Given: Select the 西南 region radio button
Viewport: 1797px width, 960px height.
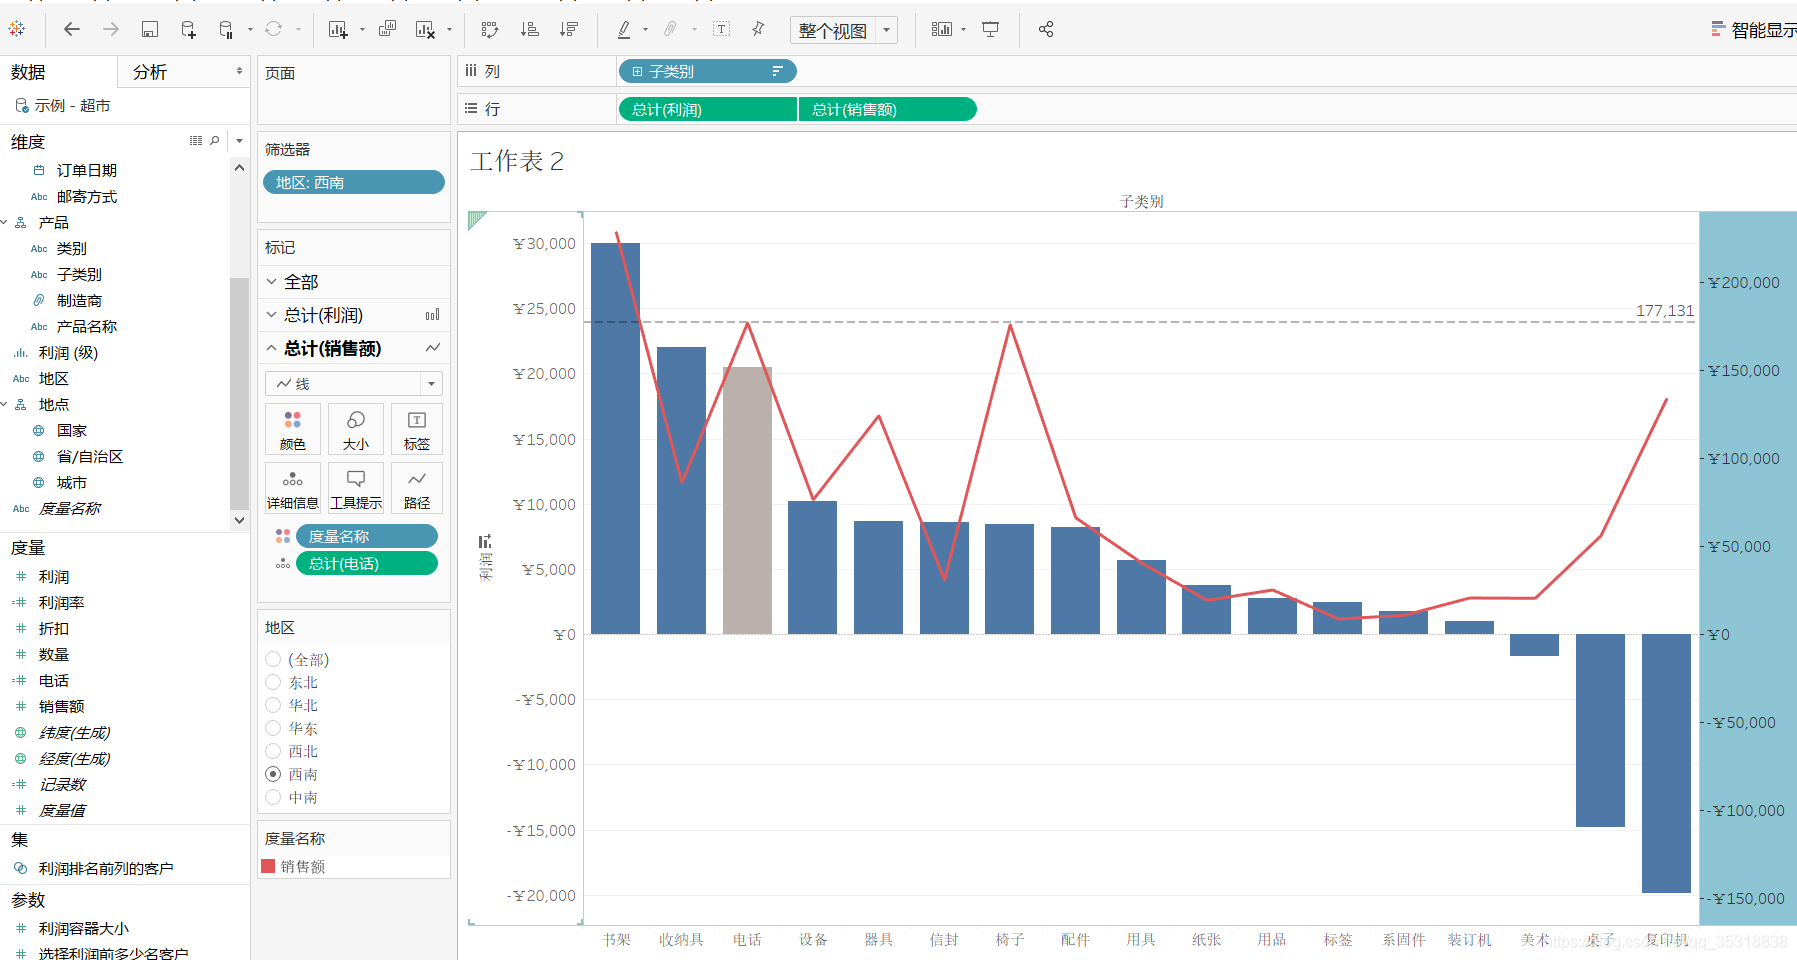Looking at the screenshot, I should [x=273, y=774].
